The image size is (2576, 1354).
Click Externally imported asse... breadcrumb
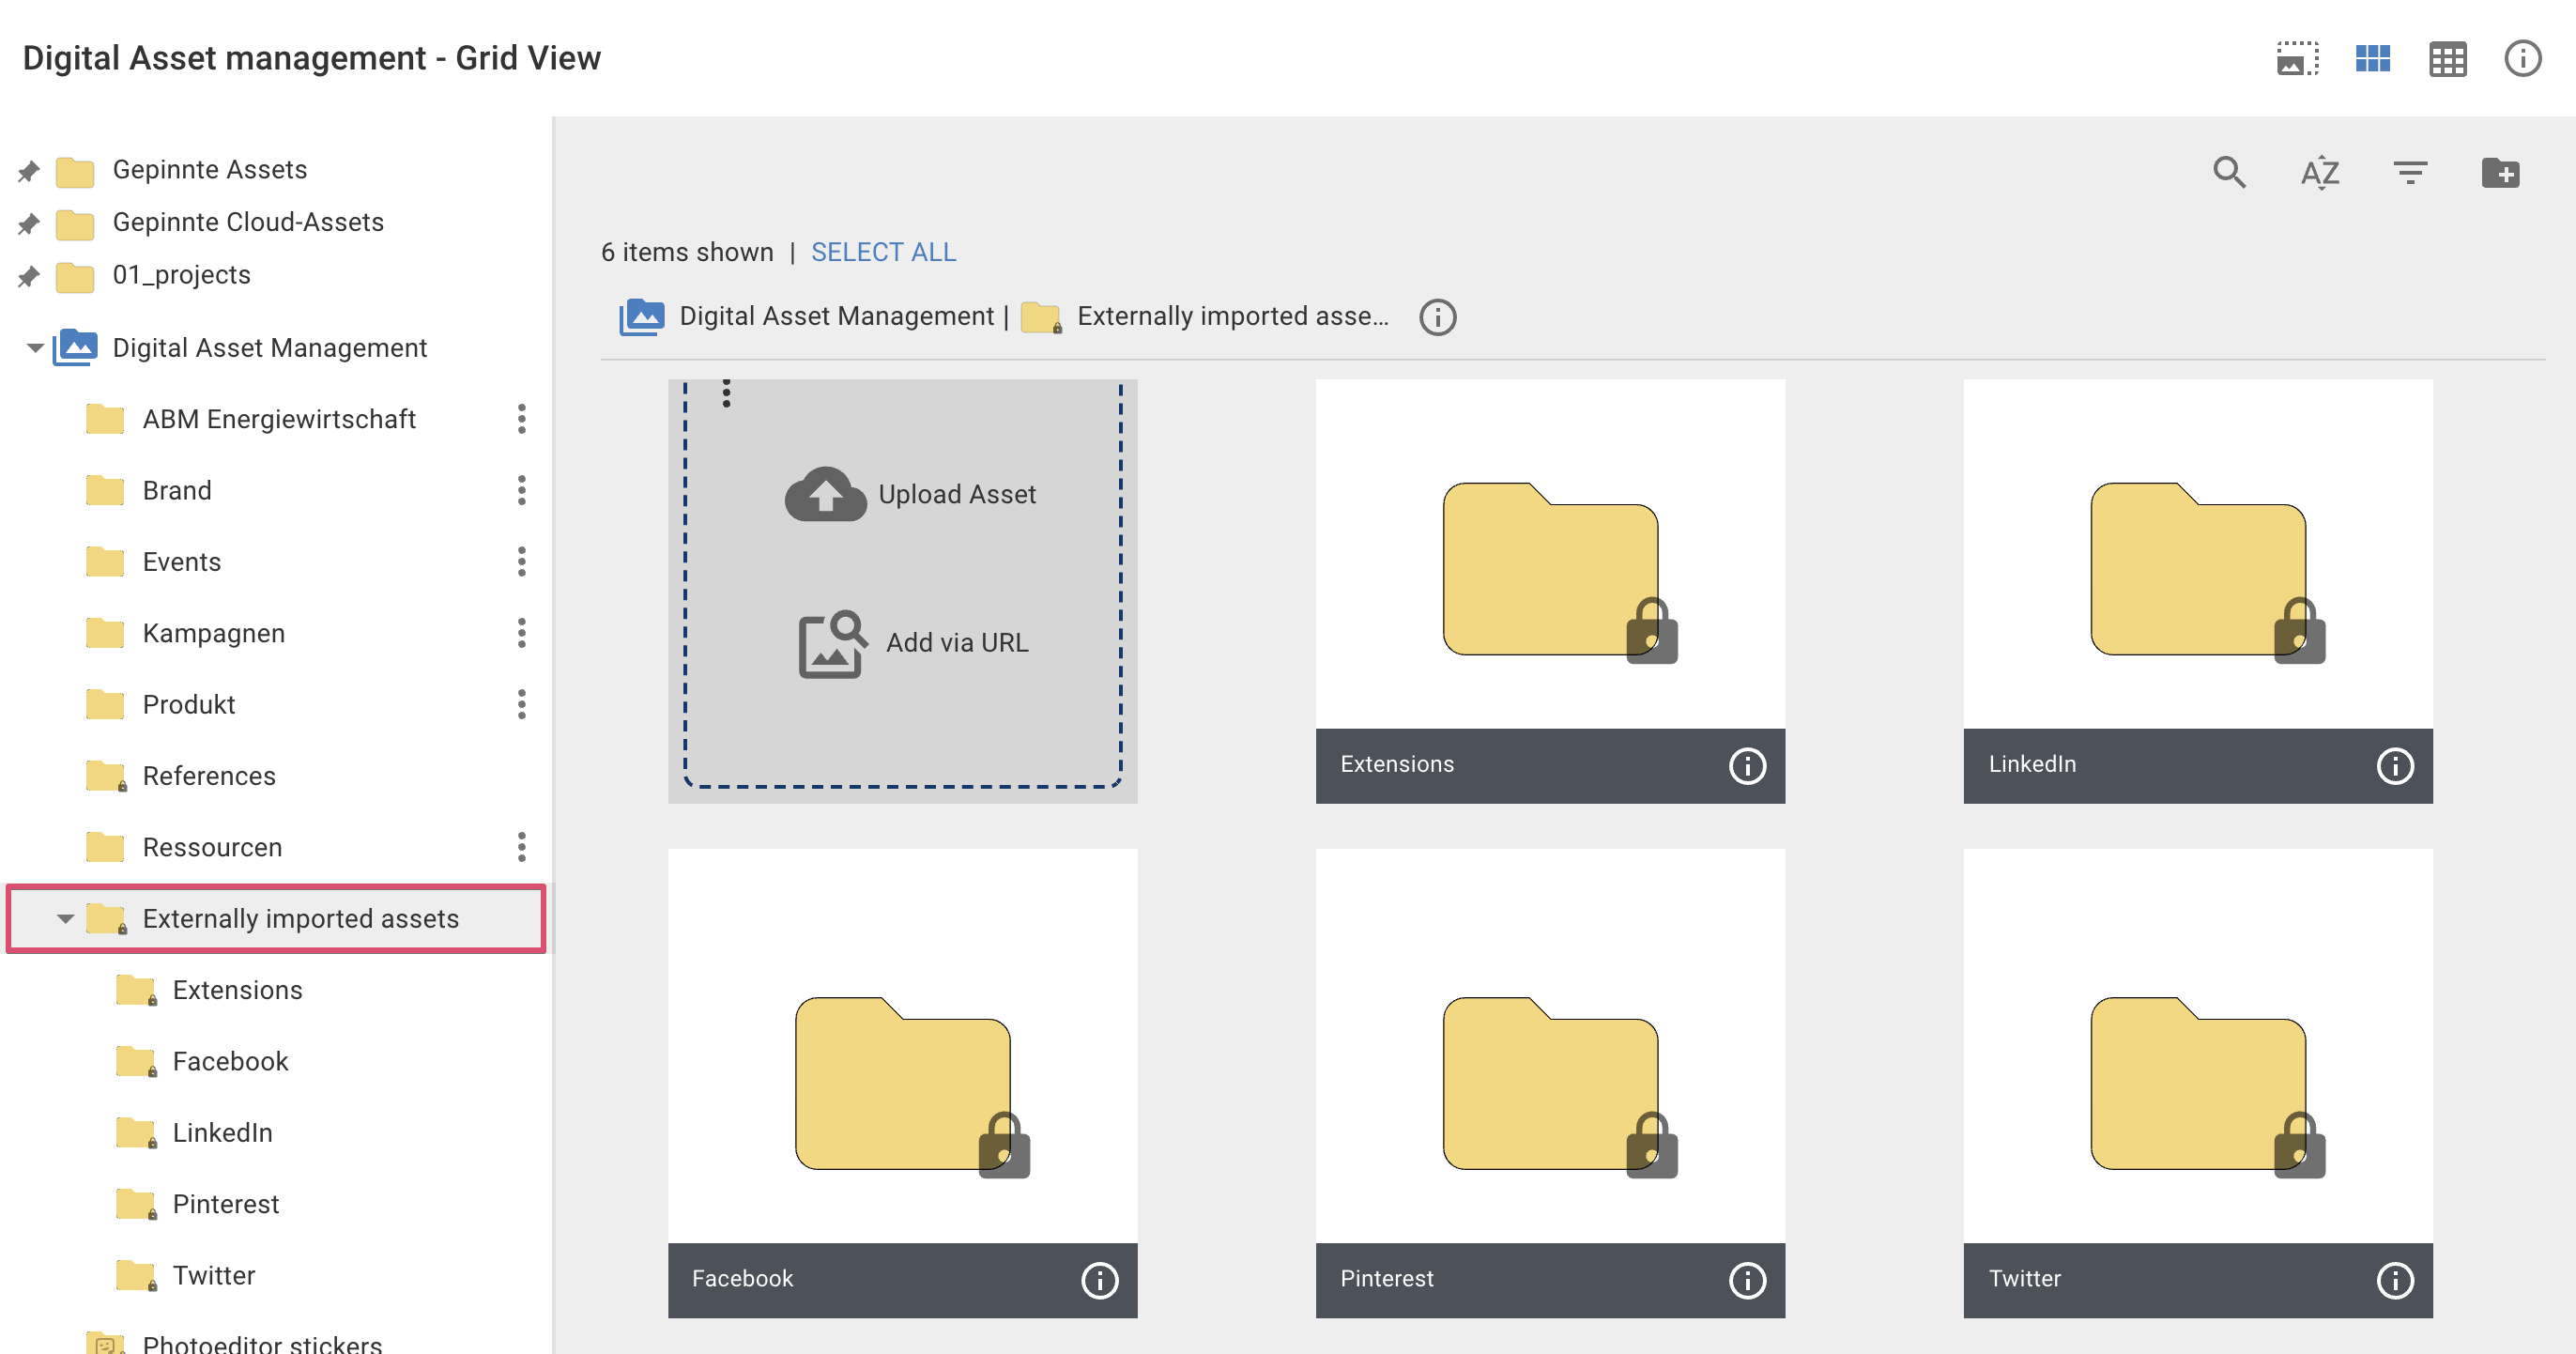[x=1232, y=316]
